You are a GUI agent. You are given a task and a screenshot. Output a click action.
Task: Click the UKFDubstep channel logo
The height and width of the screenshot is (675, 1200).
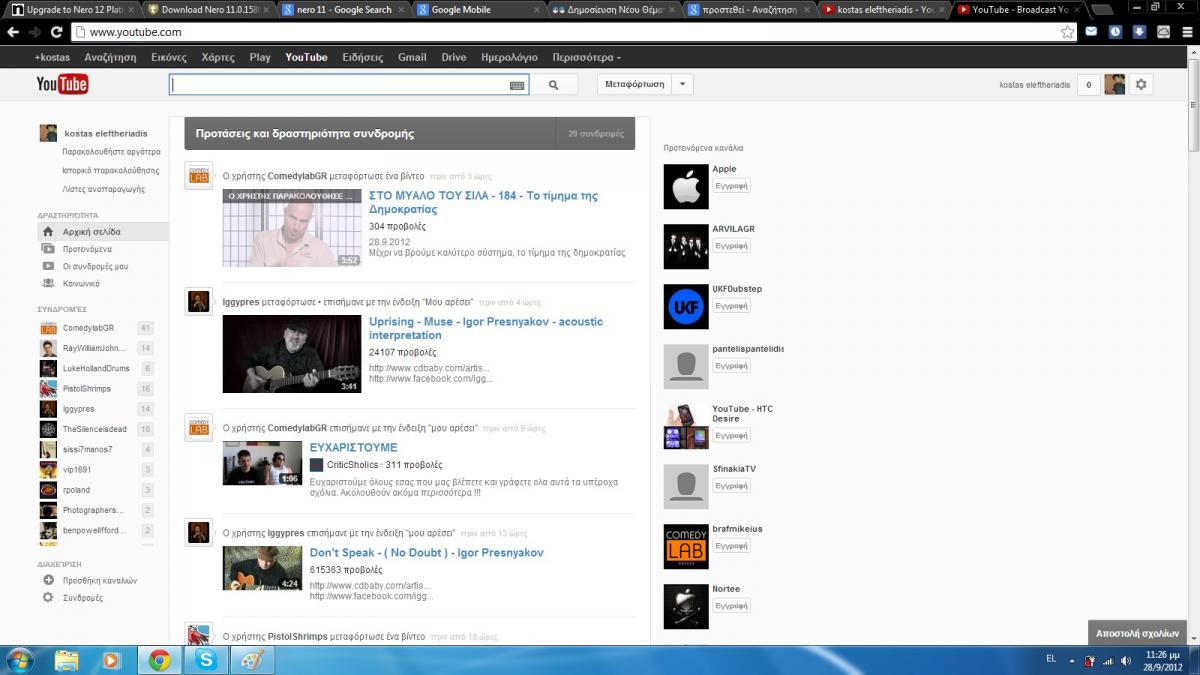coord(686,306)
